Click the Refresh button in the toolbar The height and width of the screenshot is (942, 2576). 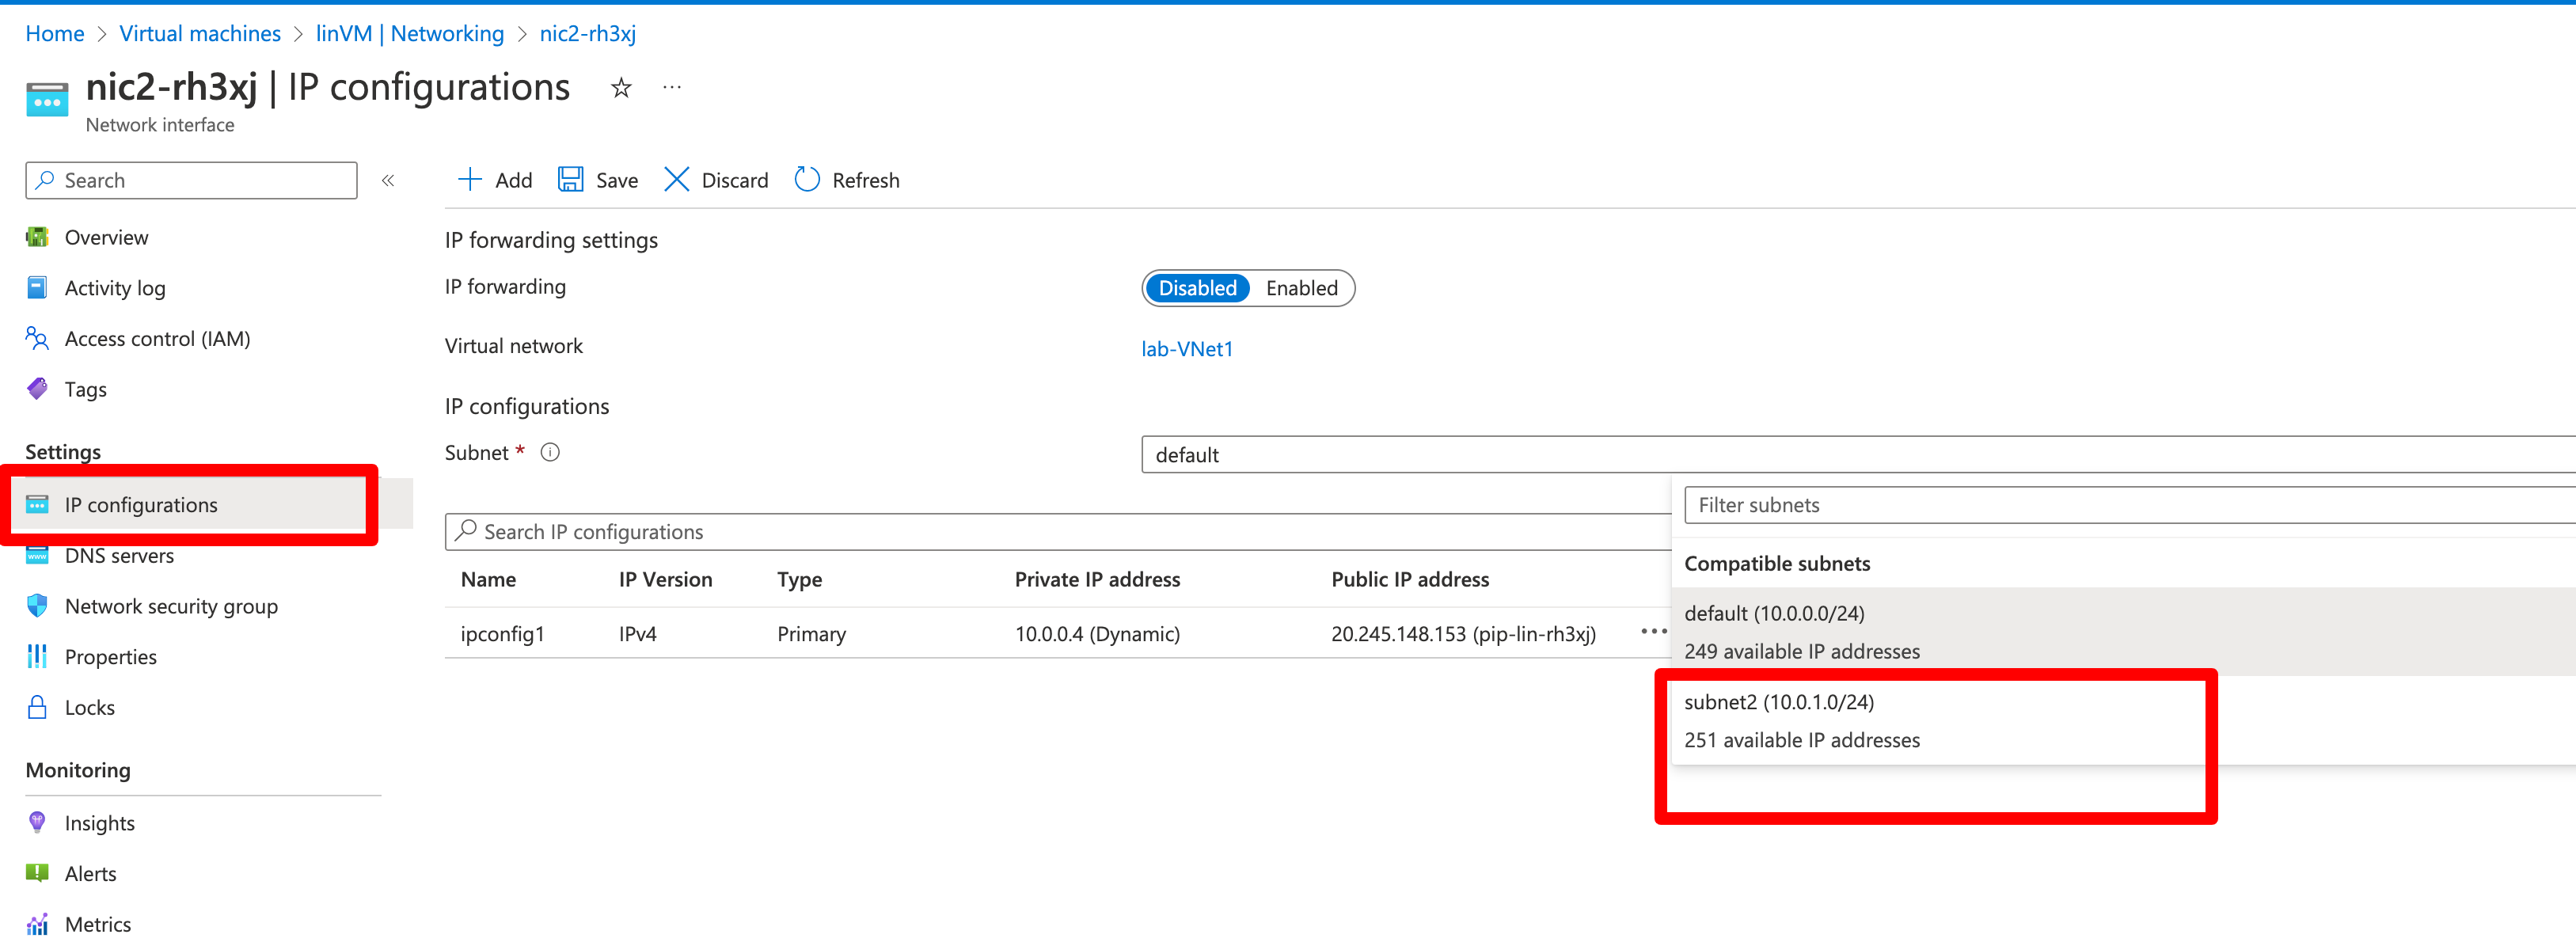click(x=846, y=180)
